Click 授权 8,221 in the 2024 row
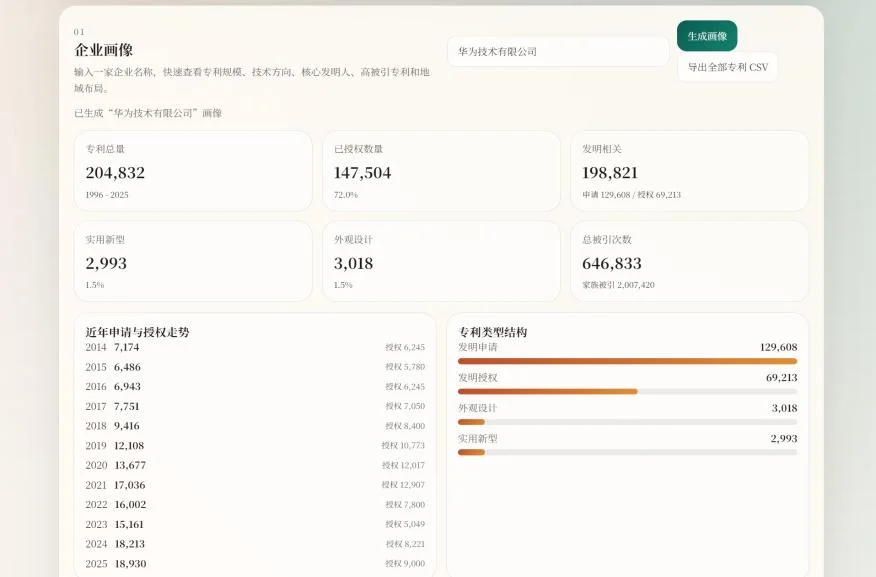Screen dimensions: 876x577 [405, 544]
